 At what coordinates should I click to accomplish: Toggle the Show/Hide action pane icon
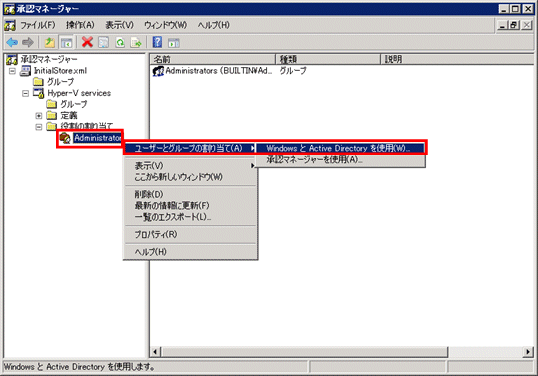(174, 43)
